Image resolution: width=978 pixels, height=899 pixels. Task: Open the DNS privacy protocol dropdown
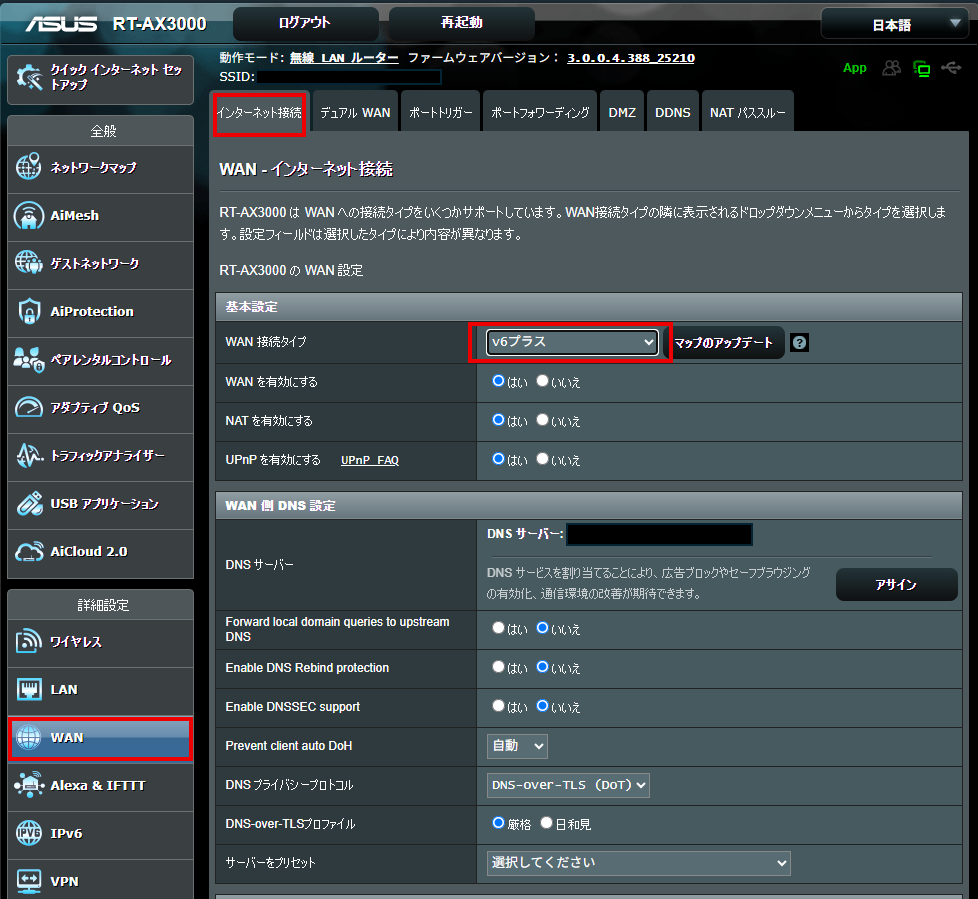pos(568,785)
